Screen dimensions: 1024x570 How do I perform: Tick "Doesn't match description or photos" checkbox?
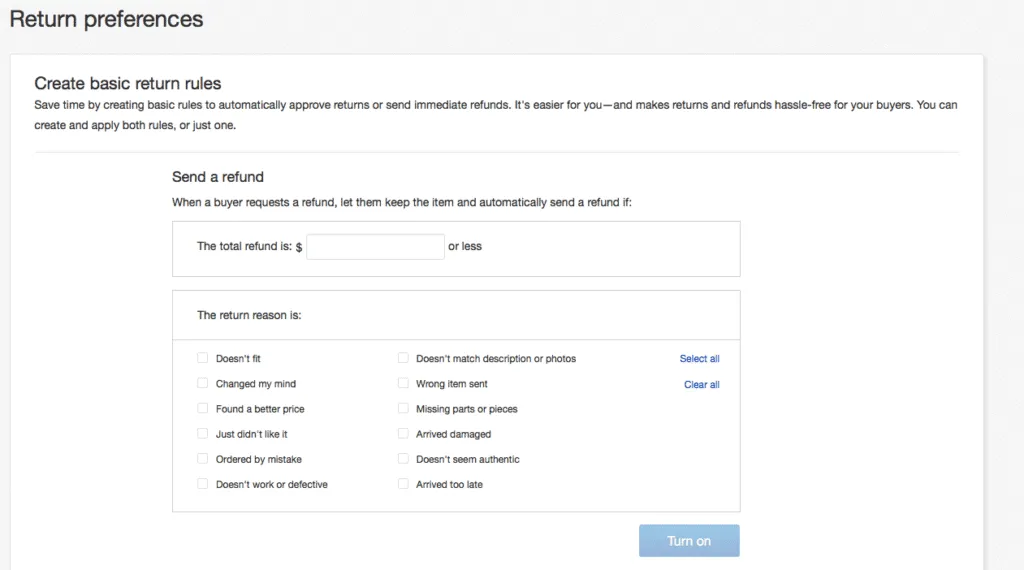point(404,358)
